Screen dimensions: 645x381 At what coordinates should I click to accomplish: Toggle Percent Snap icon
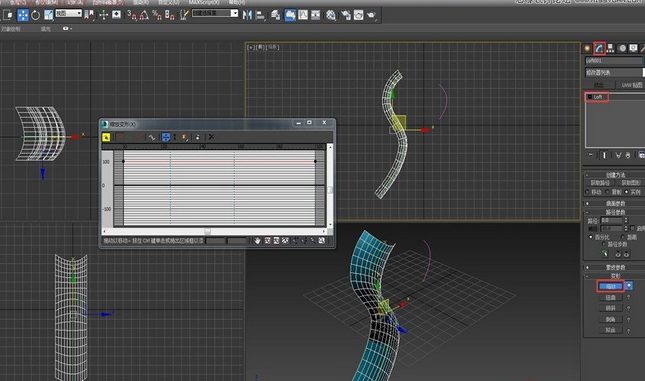click(157, 15)
